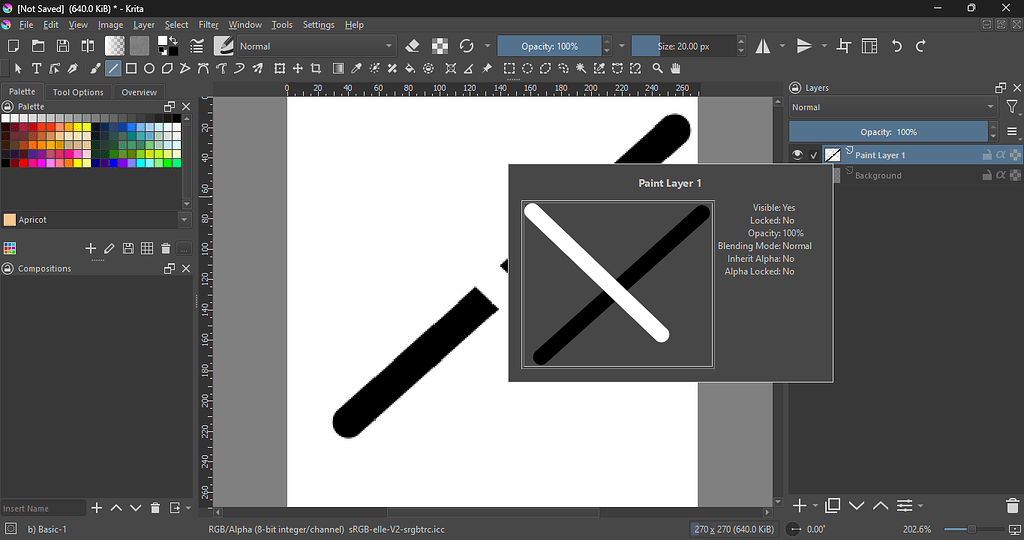
Task: Toggle alpha lock on Background layer
Action: click(1016, 175)
